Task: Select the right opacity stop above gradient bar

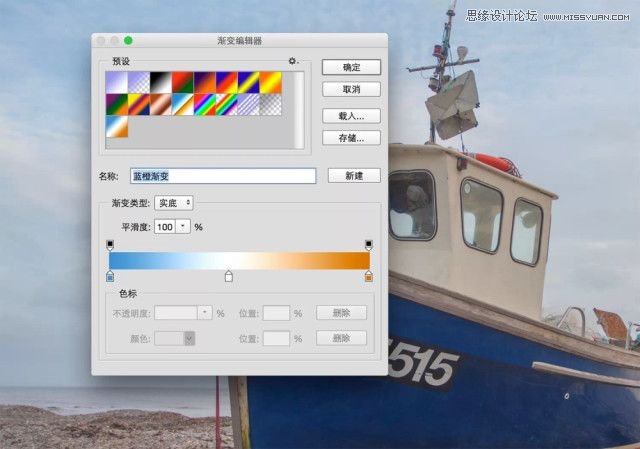Action: click(x=369, y=245)
